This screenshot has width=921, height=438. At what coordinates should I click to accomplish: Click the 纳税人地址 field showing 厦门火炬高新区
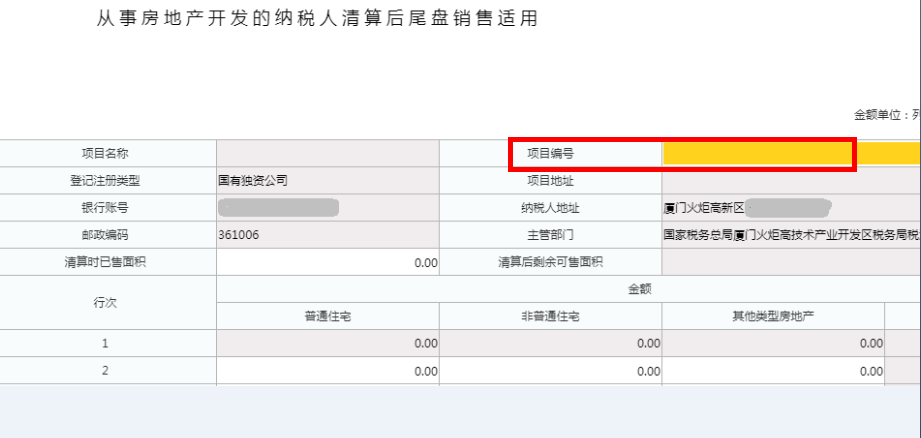791,208
